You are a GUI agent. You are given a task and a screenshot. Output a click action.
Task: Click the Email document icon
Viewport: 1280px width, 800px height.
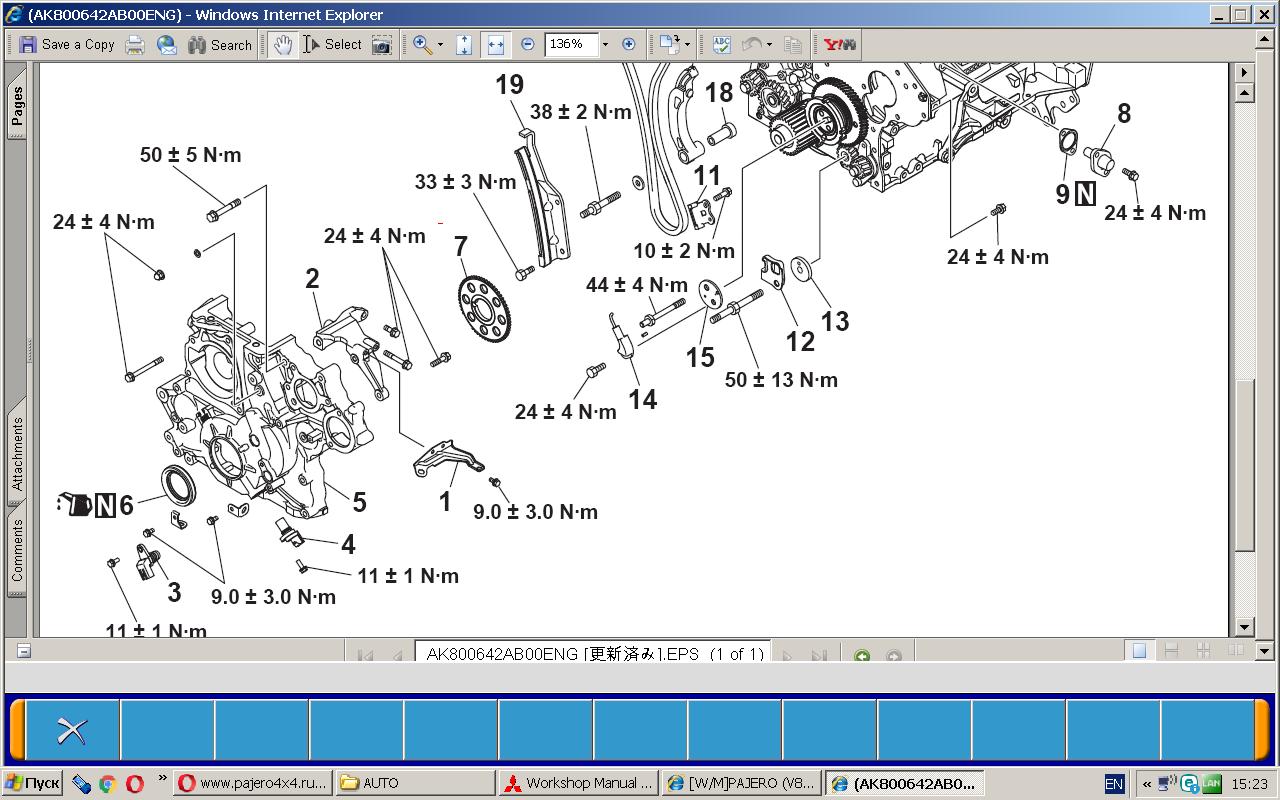click(x=167, y=45)
